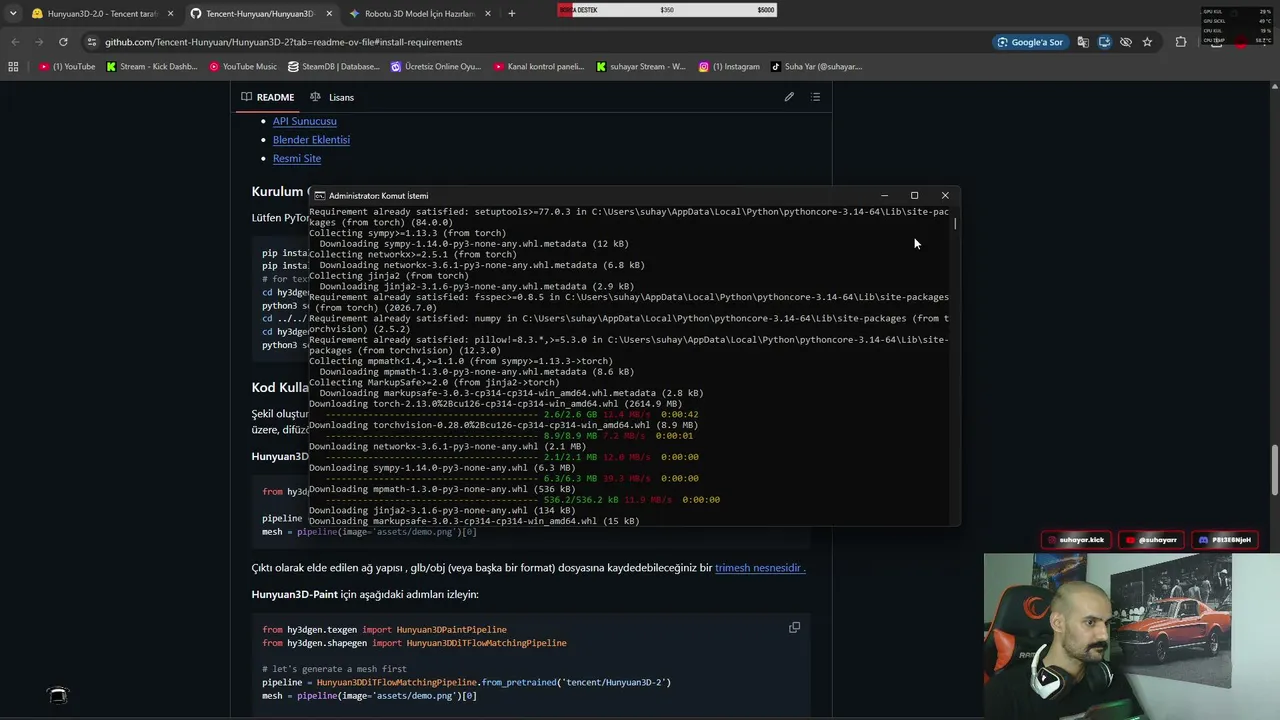Open the trimesh nesnesidir link
Image resolution: width=1280 pixels, height=720 pixels.
[760, 568]
